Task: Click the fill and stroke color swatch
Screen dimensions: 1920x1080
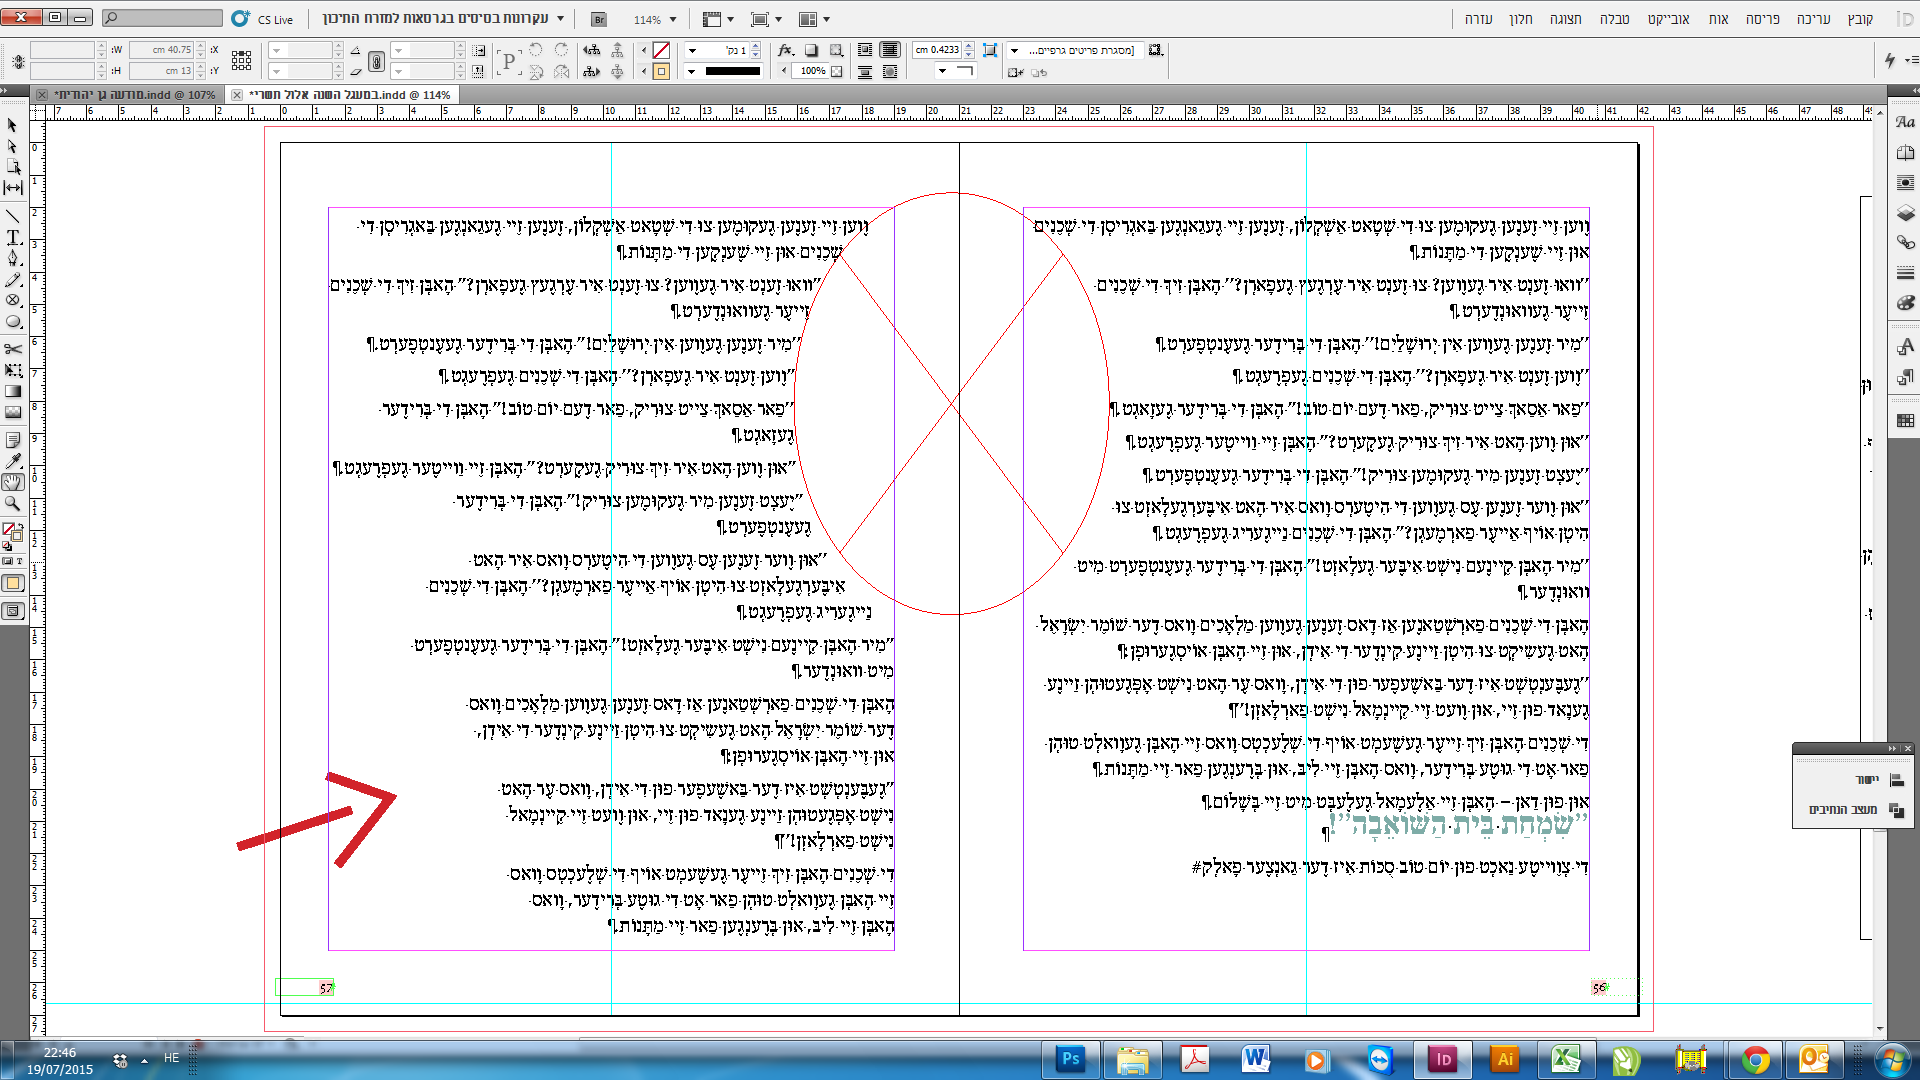Action: click(13, 532)
